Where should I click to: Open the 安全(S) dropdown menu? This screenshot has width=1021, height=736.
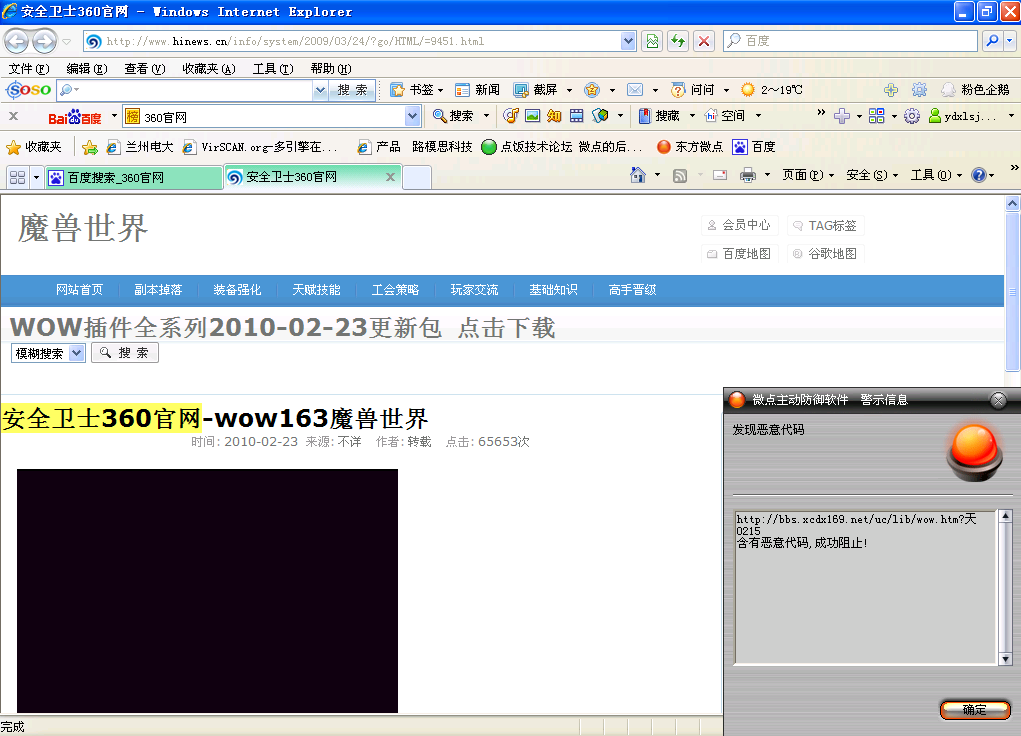pyautogui.click(x=872, y=175)
